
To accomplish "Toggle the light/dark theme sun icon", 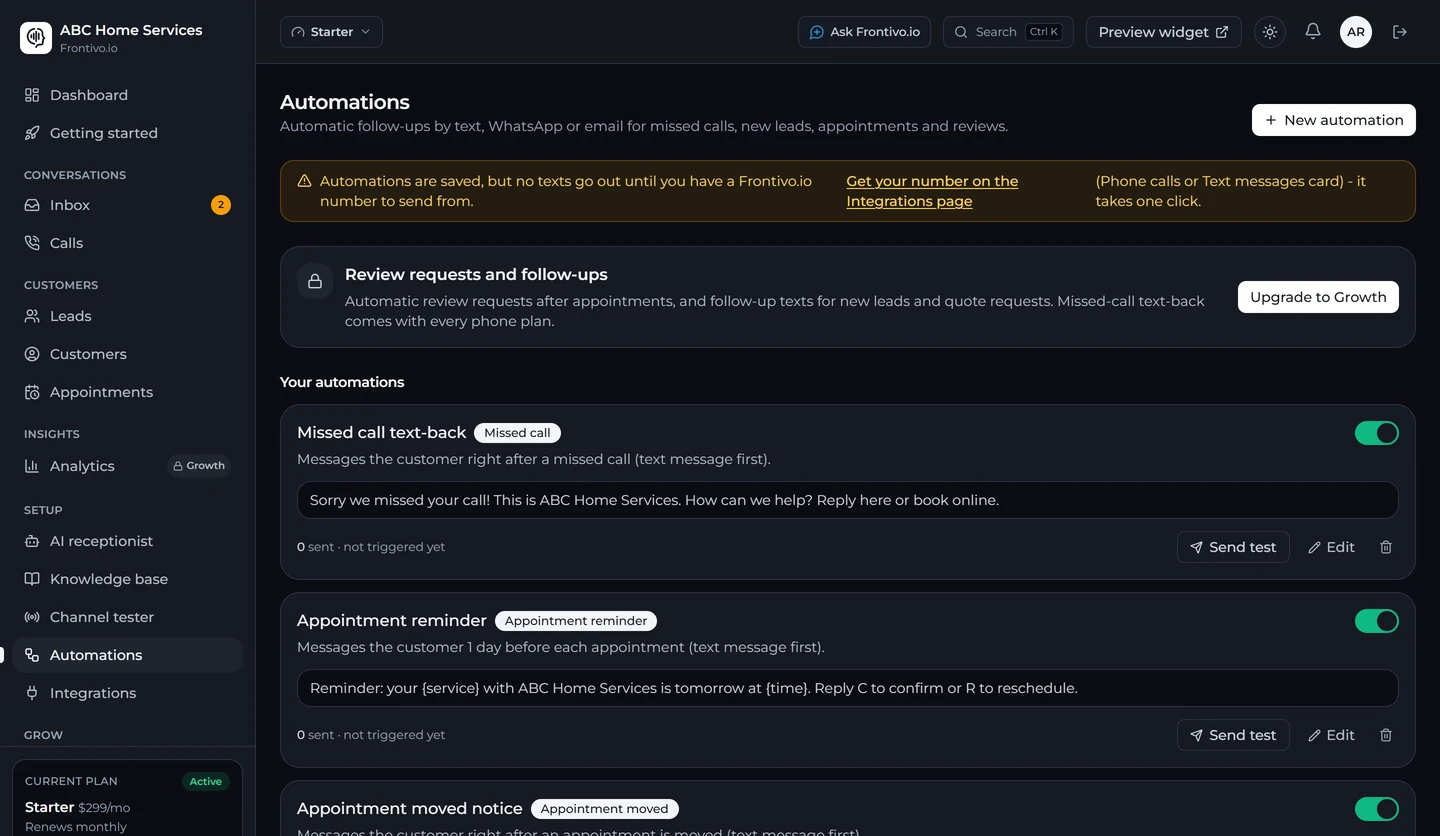I will 1270,32.
